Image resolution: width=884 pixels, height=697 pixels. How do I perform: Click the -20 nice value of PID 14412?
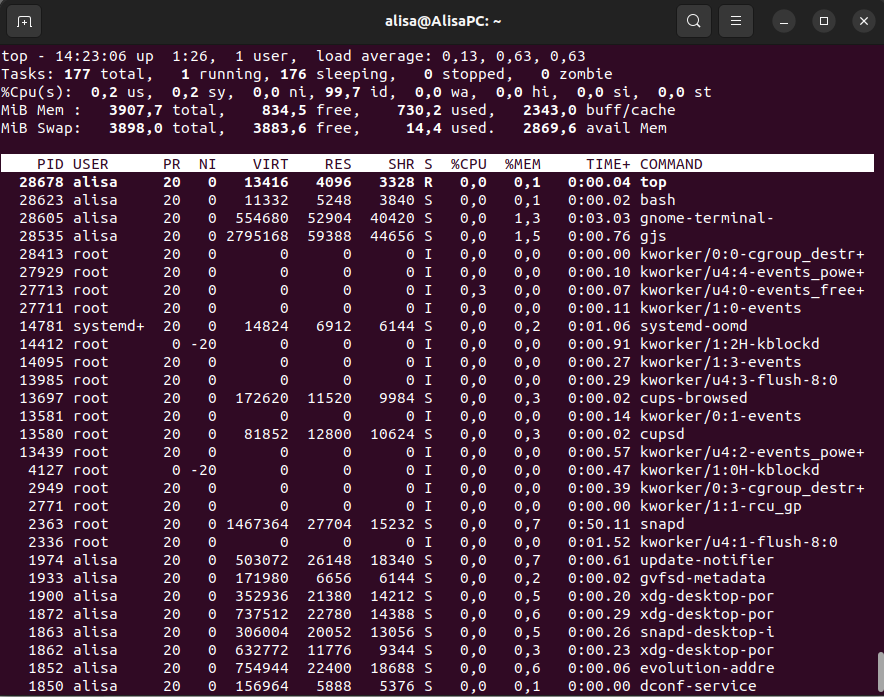(x=203, y=344)
